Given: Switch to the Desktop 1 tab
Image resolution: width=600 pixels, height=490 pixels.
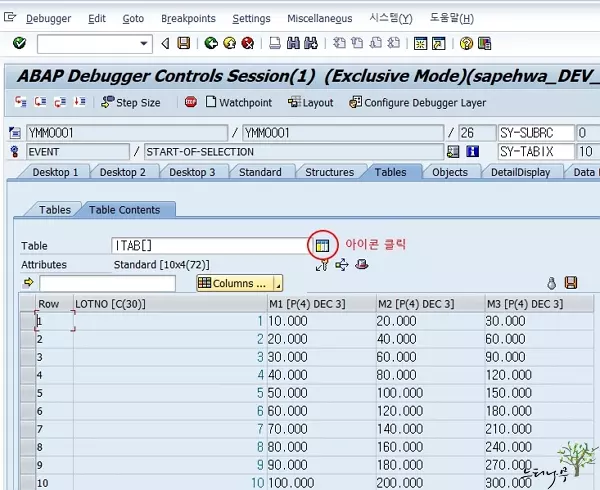Looking at the screenshot, I should click(55, 172).
